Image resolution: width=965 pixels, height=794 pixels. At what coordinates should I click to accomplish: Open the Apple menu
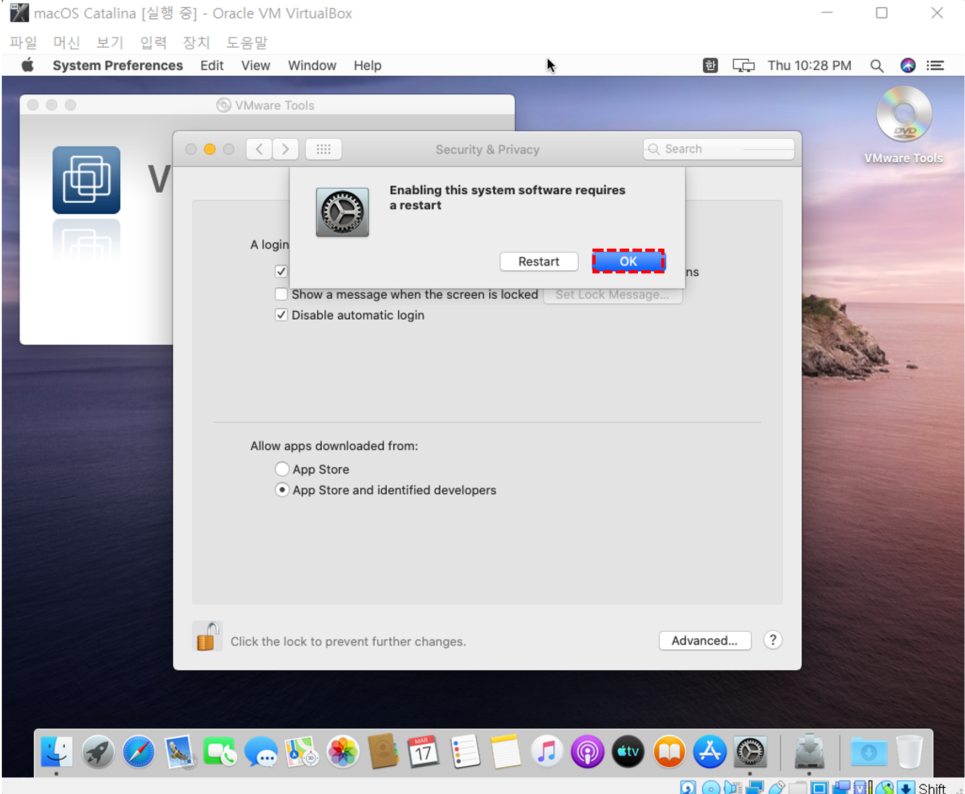tap(28, 65)
